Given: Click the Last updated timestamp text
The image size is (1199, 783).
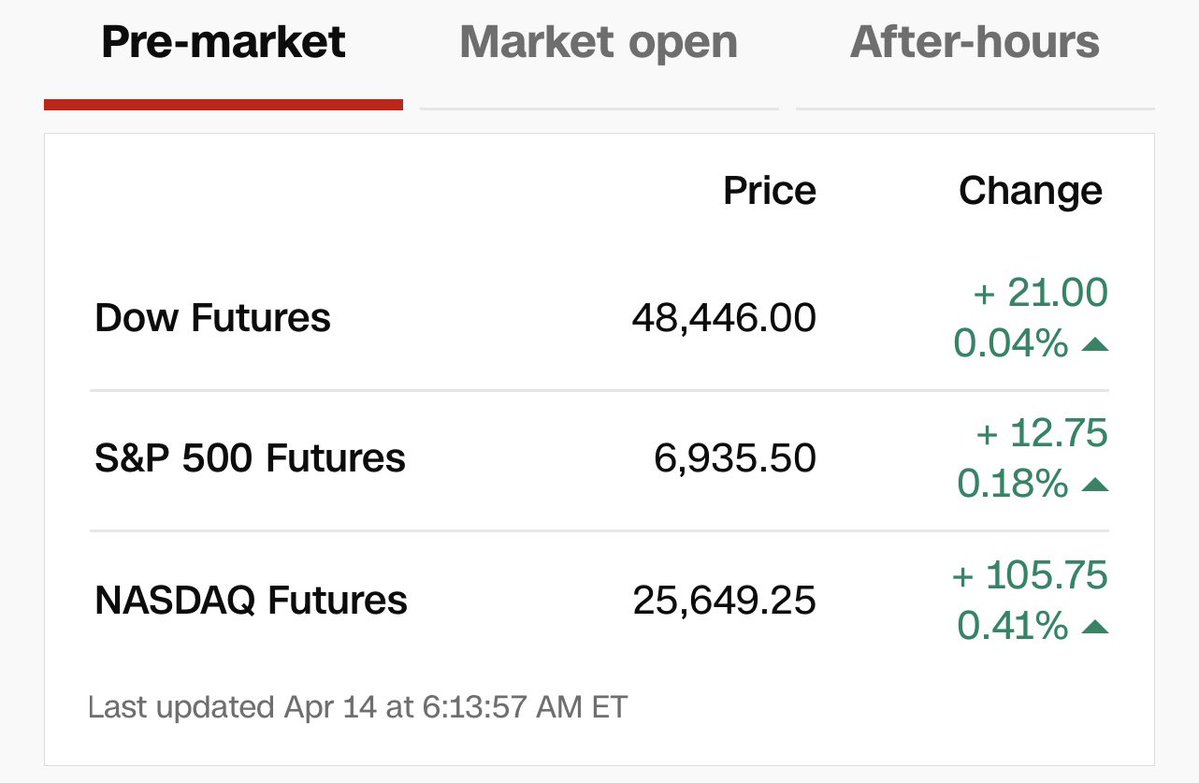Looking at the screenshot, I should (x=357, y=708).
